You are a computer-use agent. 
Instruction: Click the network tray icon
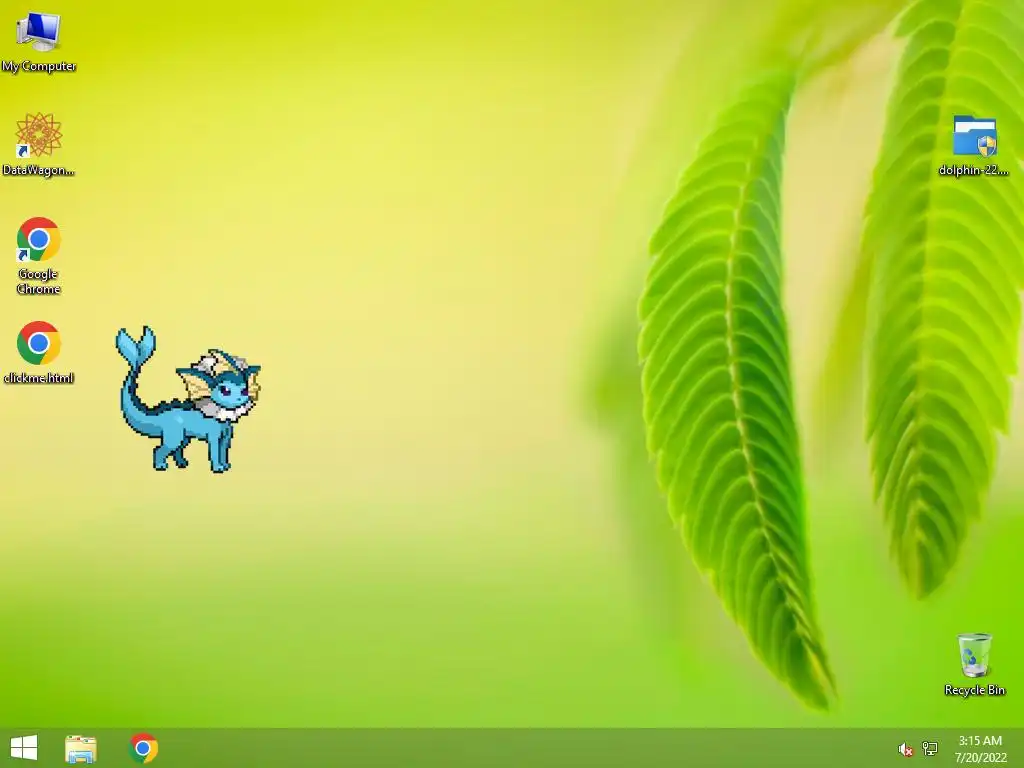pyautogui.click(x=930, y=748)
